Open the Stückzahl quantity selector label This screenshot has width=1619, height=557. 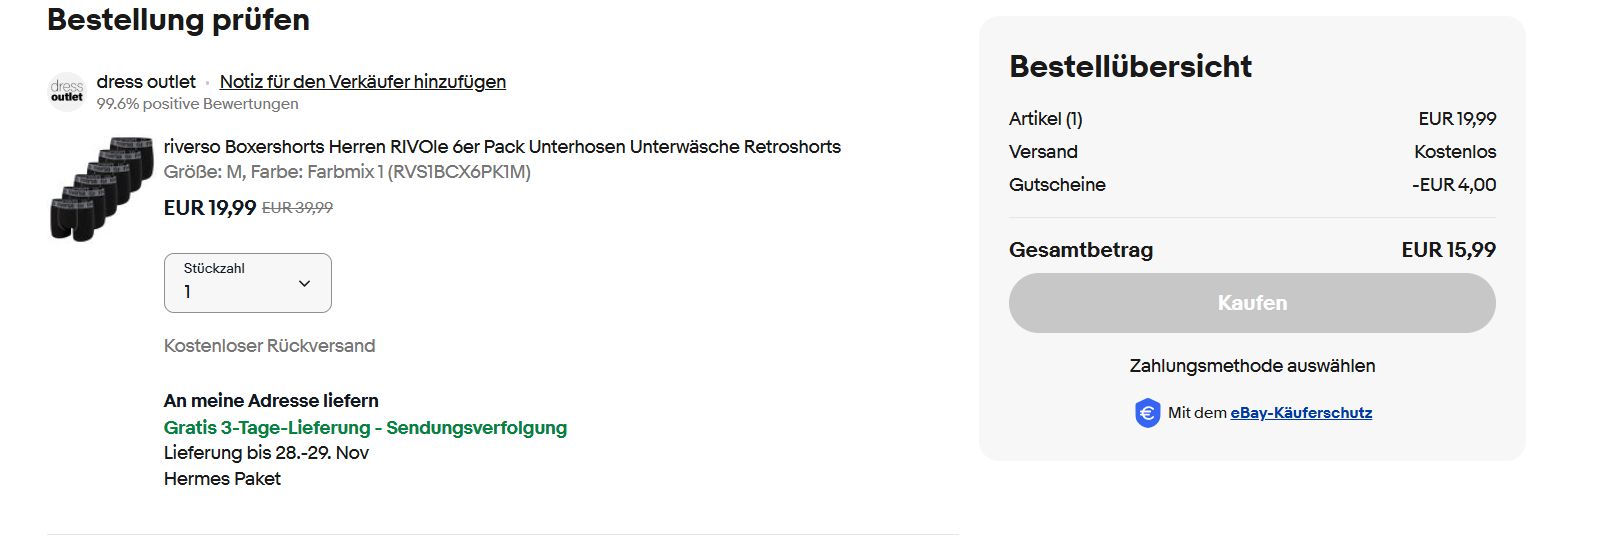[x=214, y=268]
